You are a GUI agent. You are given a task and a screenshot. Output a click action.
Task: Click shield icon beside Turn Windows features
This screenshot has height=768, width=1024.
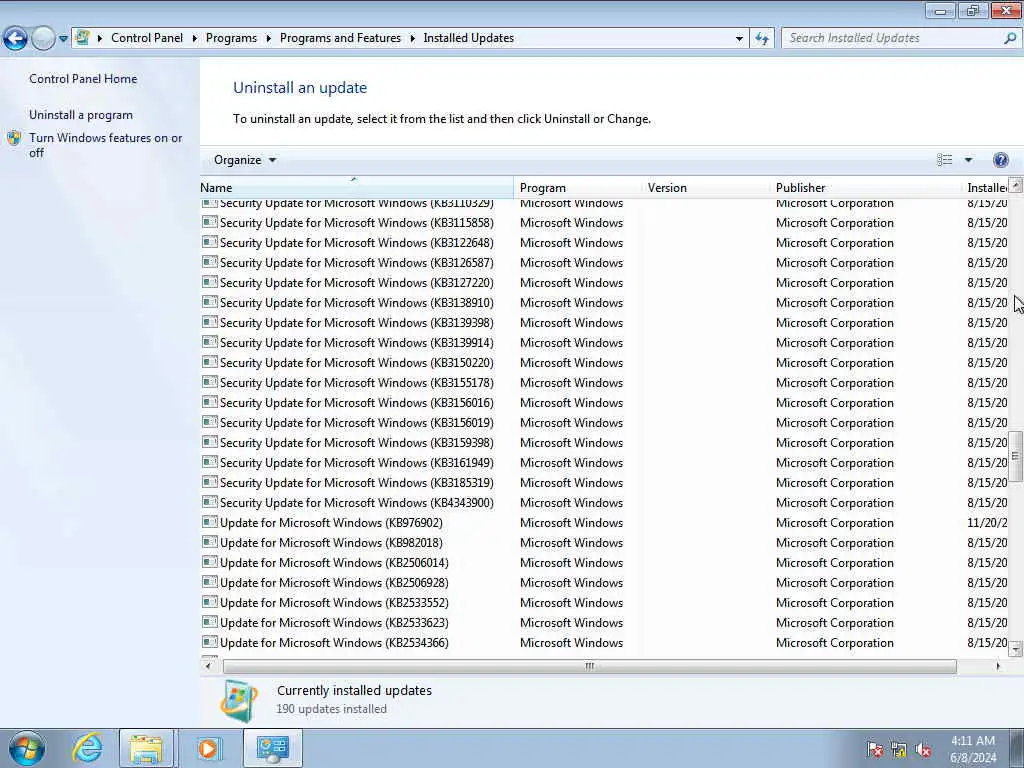coord(14,138)
